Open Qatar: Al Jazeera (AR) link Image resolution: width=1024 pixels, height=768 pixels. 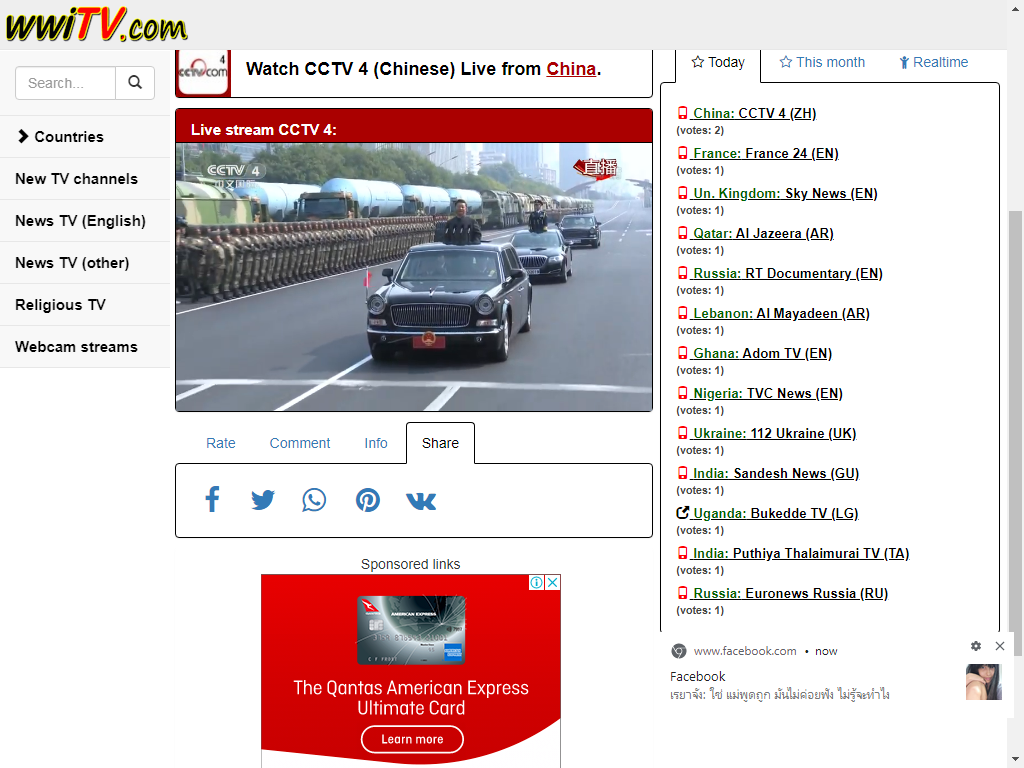[x=755, y=234]
